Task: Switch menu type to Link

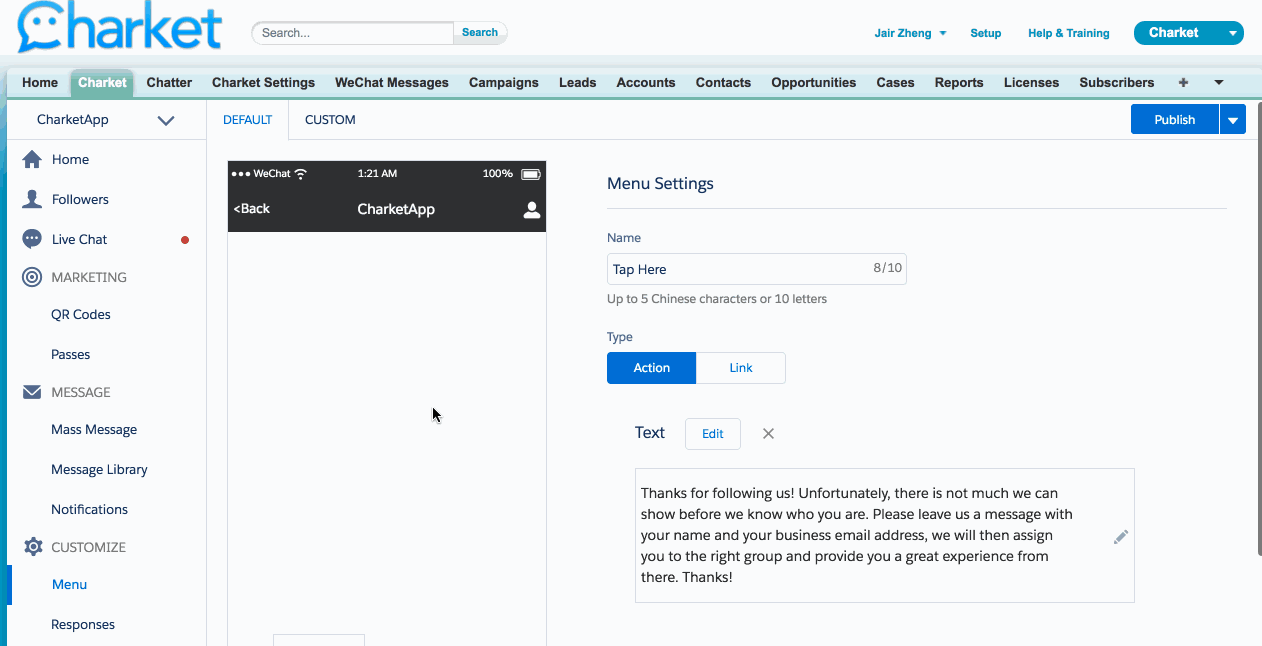Action: [x=740, y=368]
